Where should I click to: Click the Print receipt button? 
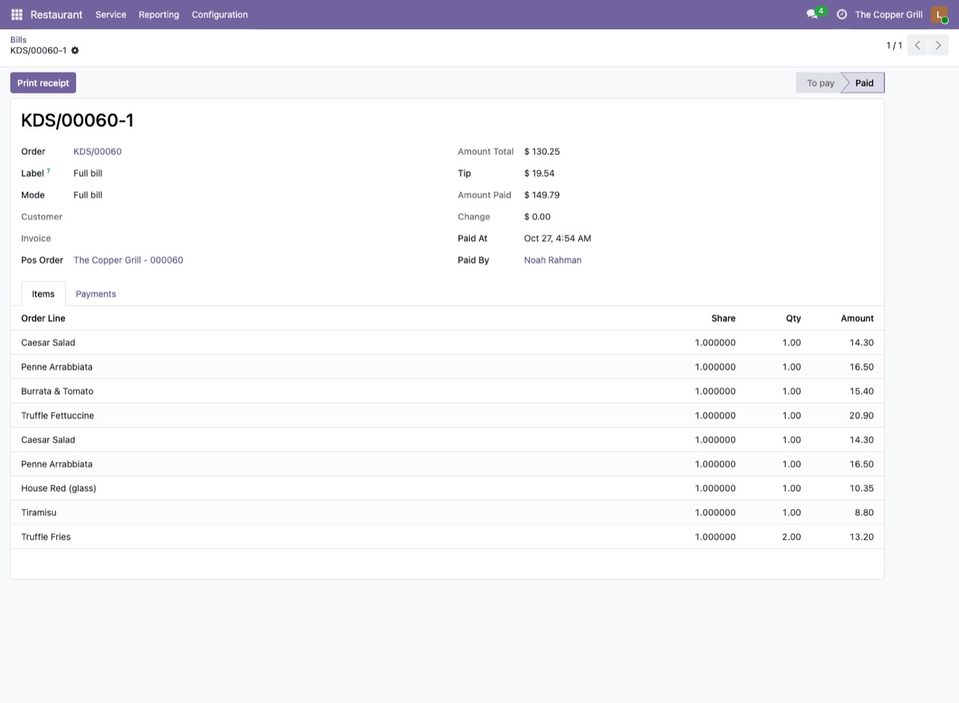[x=43, y=83]
